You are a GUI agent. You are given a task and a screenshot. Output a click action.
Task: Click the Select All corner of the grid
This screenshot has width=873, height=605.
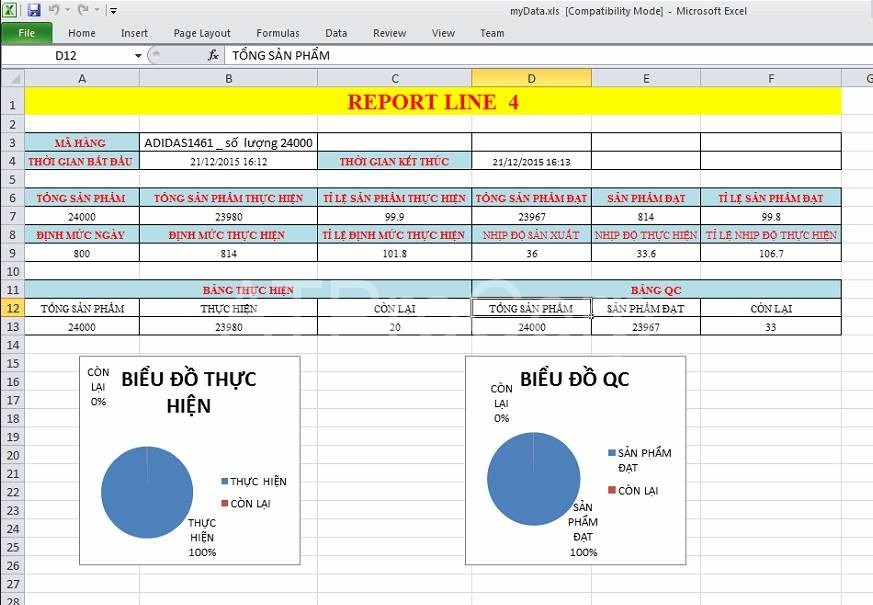click(11, 78)
